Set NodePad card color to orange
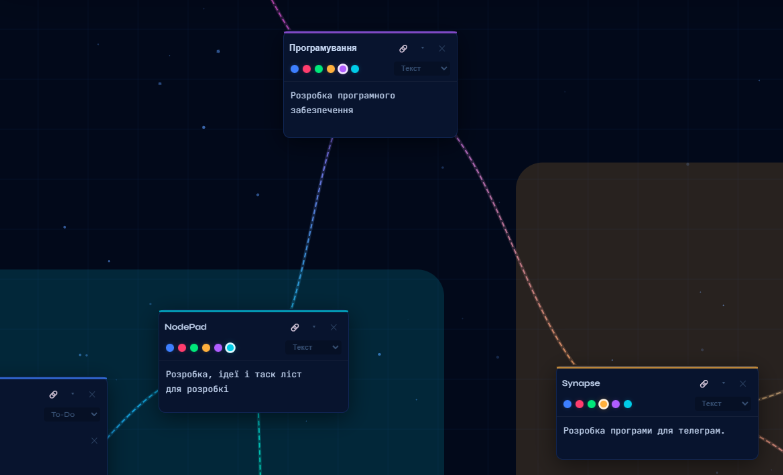 206,348
